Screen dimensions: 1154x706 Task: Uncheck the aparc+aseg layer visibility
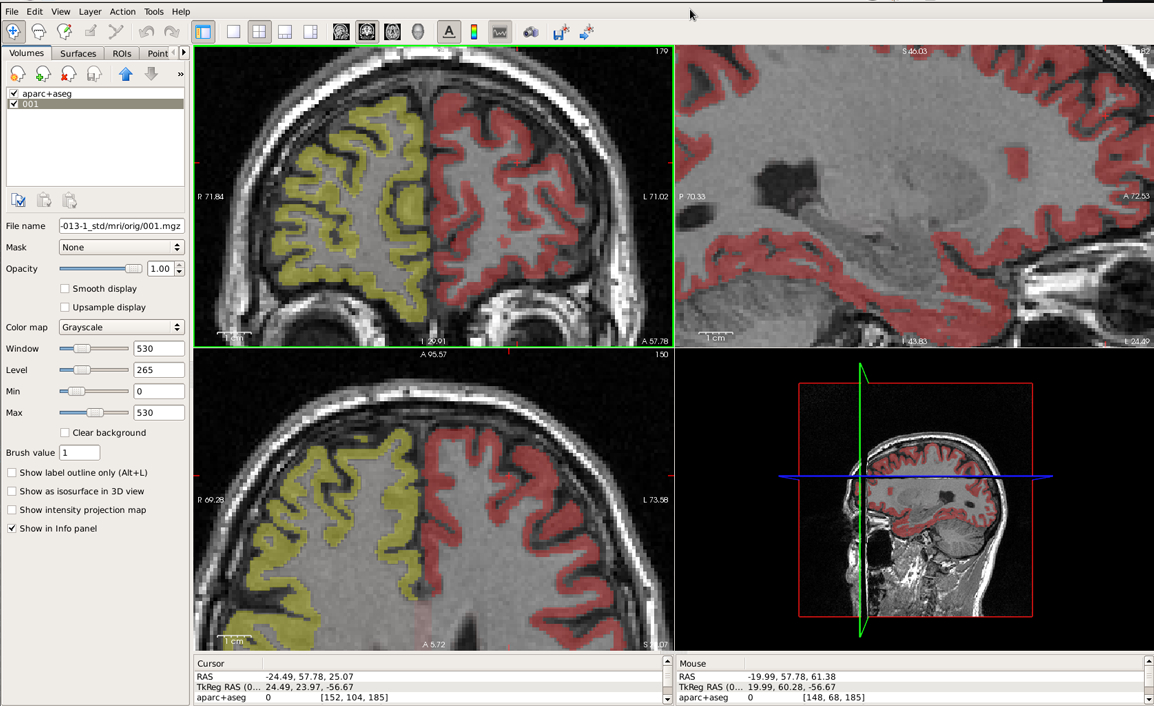[13, 93]
